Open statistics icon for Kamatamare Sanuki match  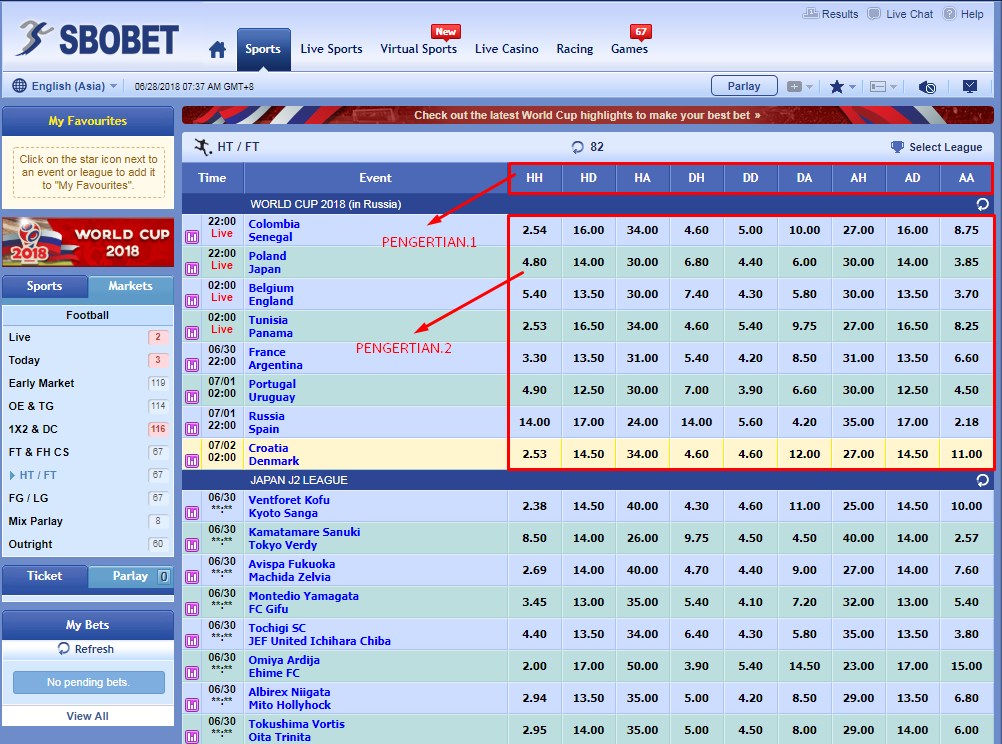click(x=192, y=545)
